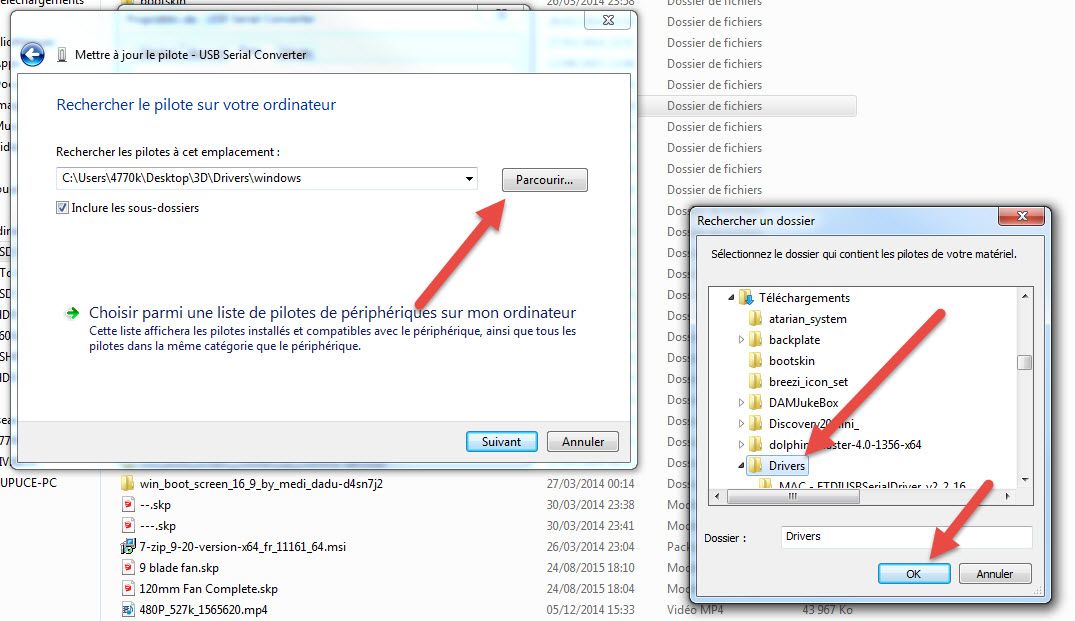
Task: Toggle Inclure les sous-dossiers checkbox
Action: (x=62, y=208)
